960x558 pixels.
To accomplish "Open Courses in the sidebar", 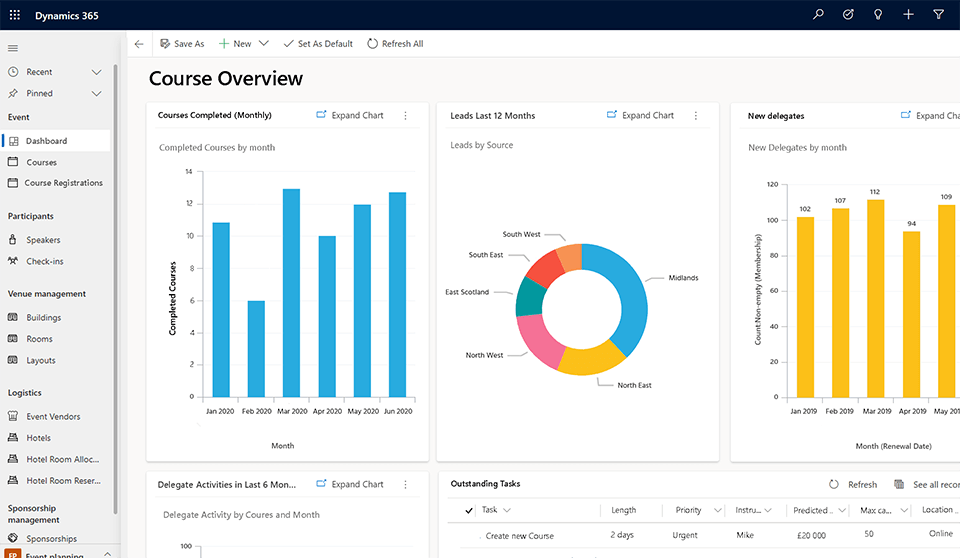I will coord(41,162).
